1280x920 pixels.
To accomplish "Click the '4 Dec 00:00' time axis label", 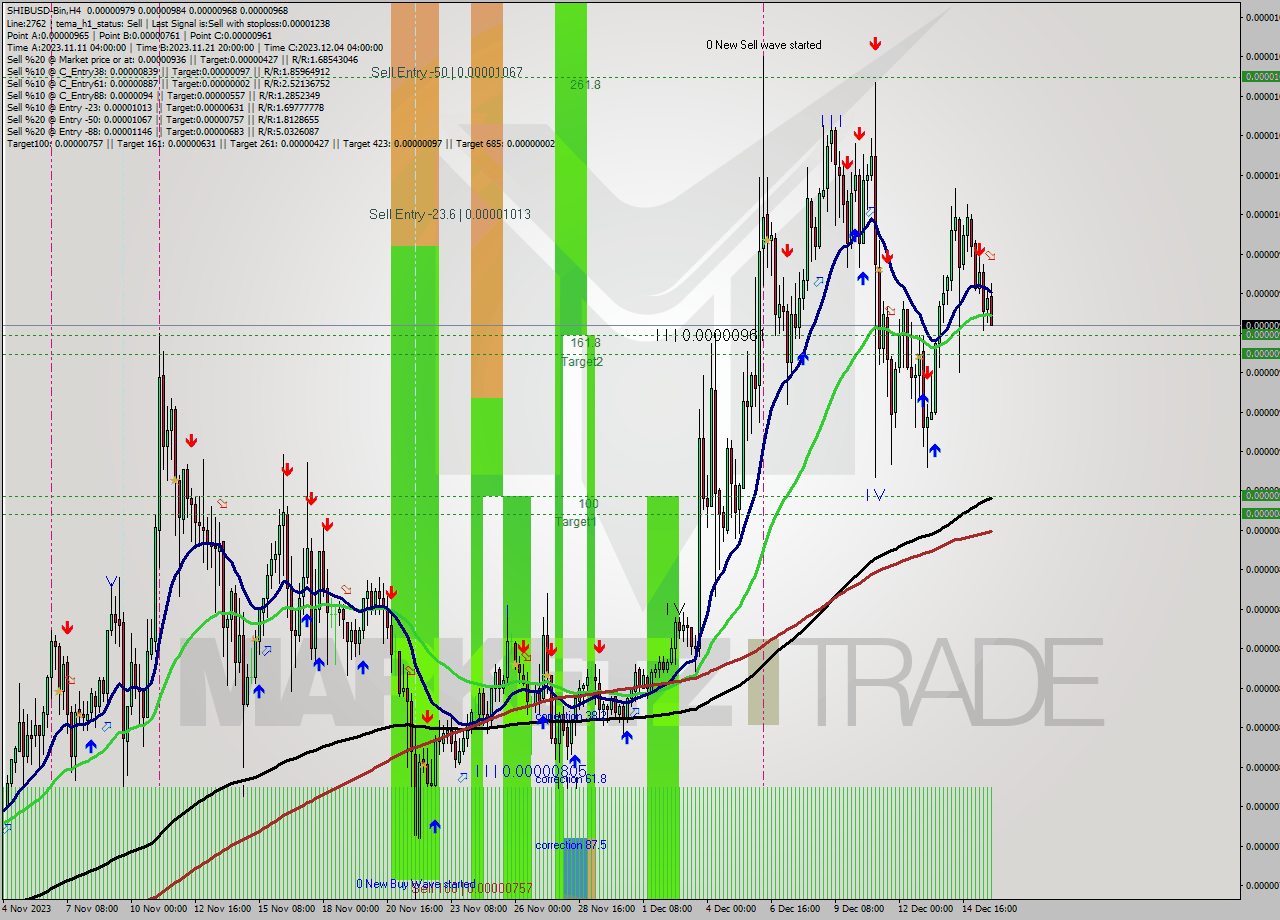I will (x=731, y=909).
